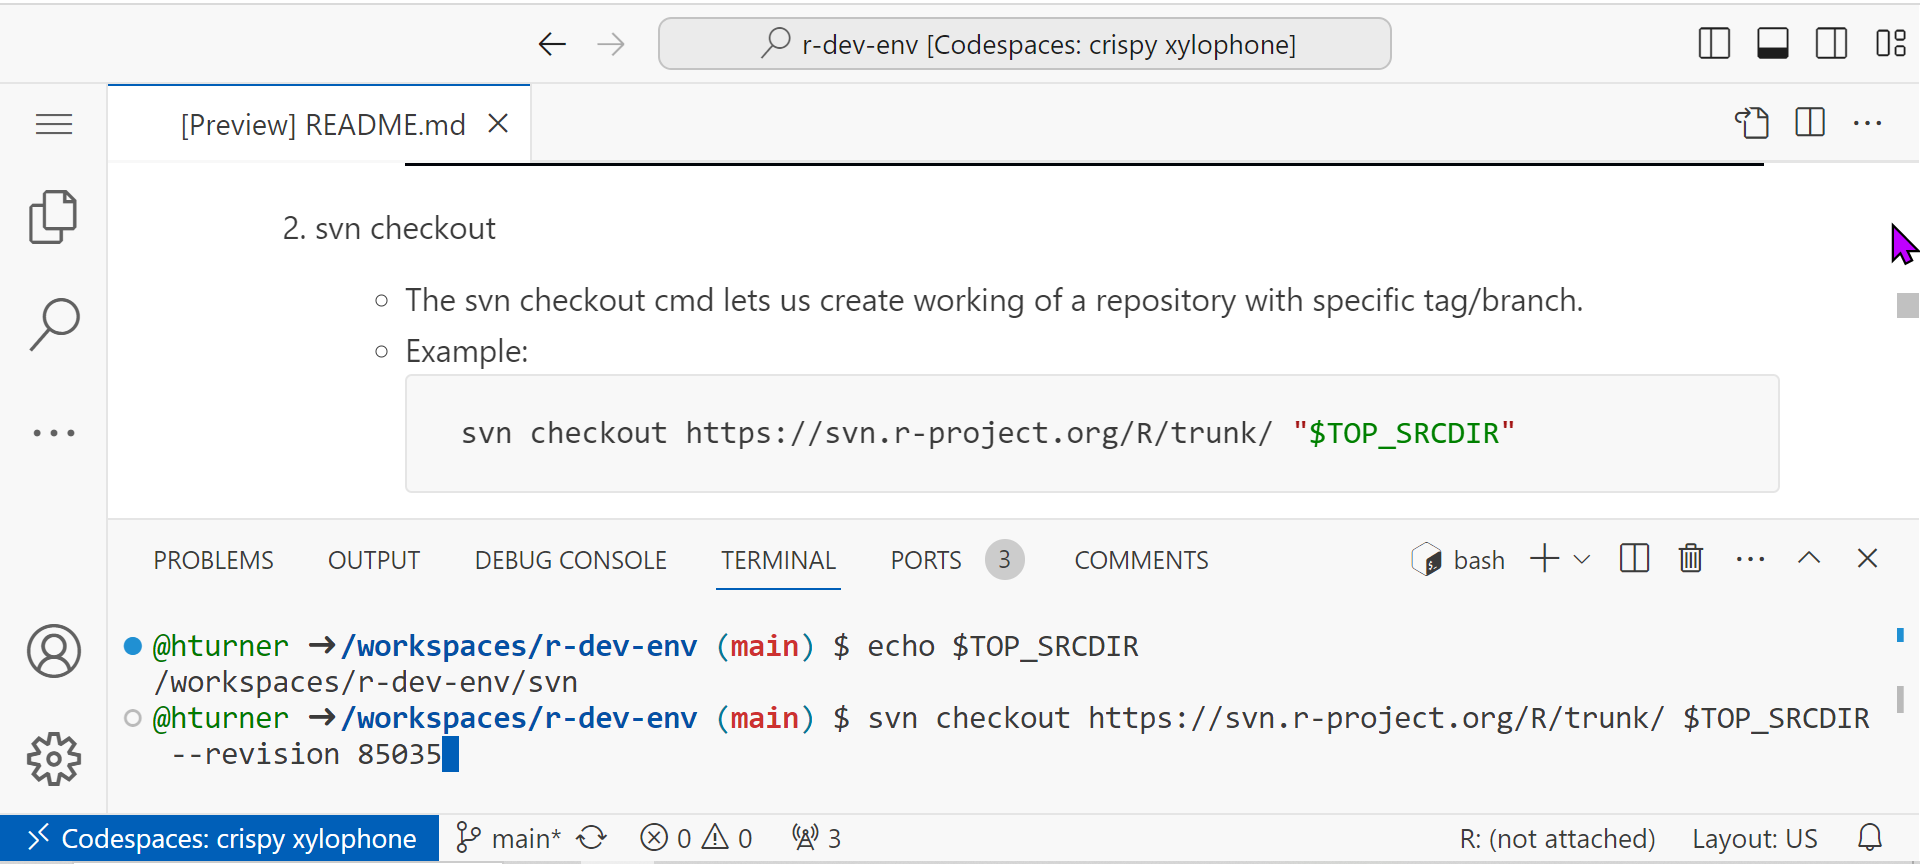Click the Codespaces: crispy xylophone remote button
Viewport: 1920px width, 864px height.
pos(220,838)
